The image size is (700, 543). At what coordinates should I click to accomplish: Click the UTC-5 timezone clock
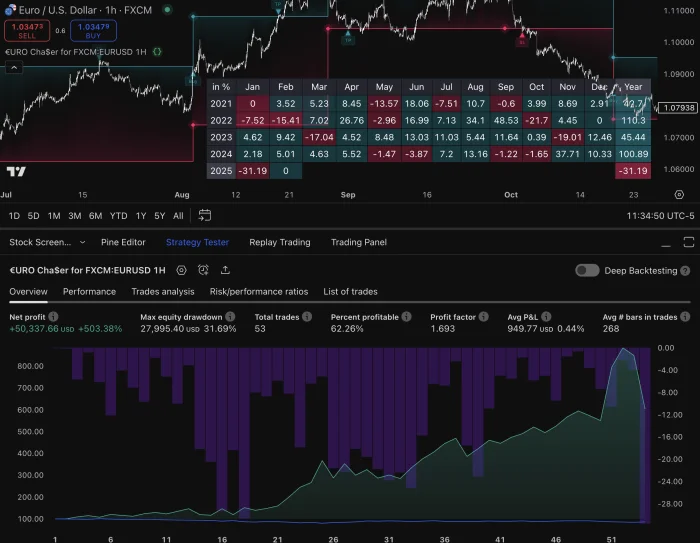(x=660, y=215)
